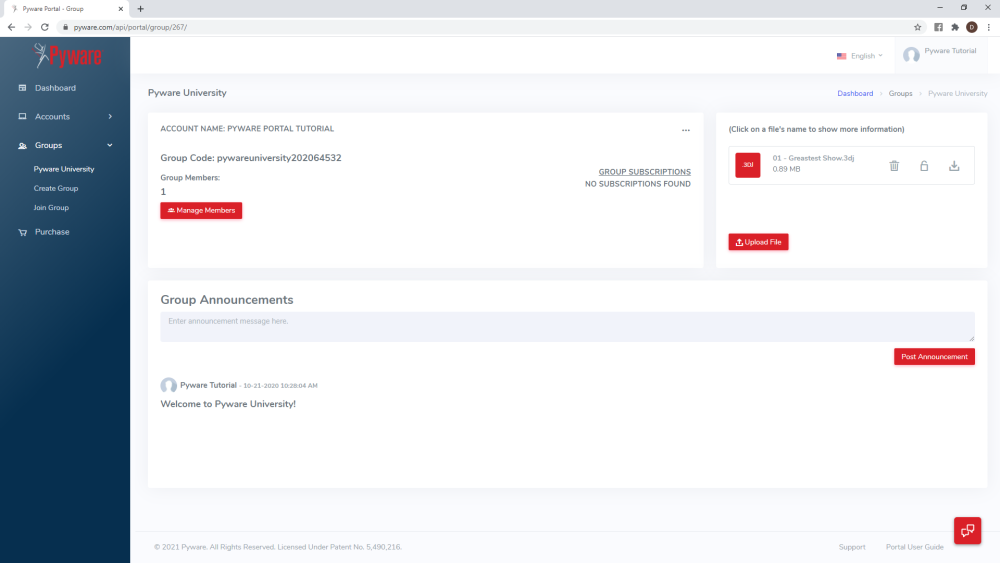This screenshot has width=1000, height=563.
Task: Toggle the lock on the 01 - Greastest Show.3dj file
Action: coord(924,166)
